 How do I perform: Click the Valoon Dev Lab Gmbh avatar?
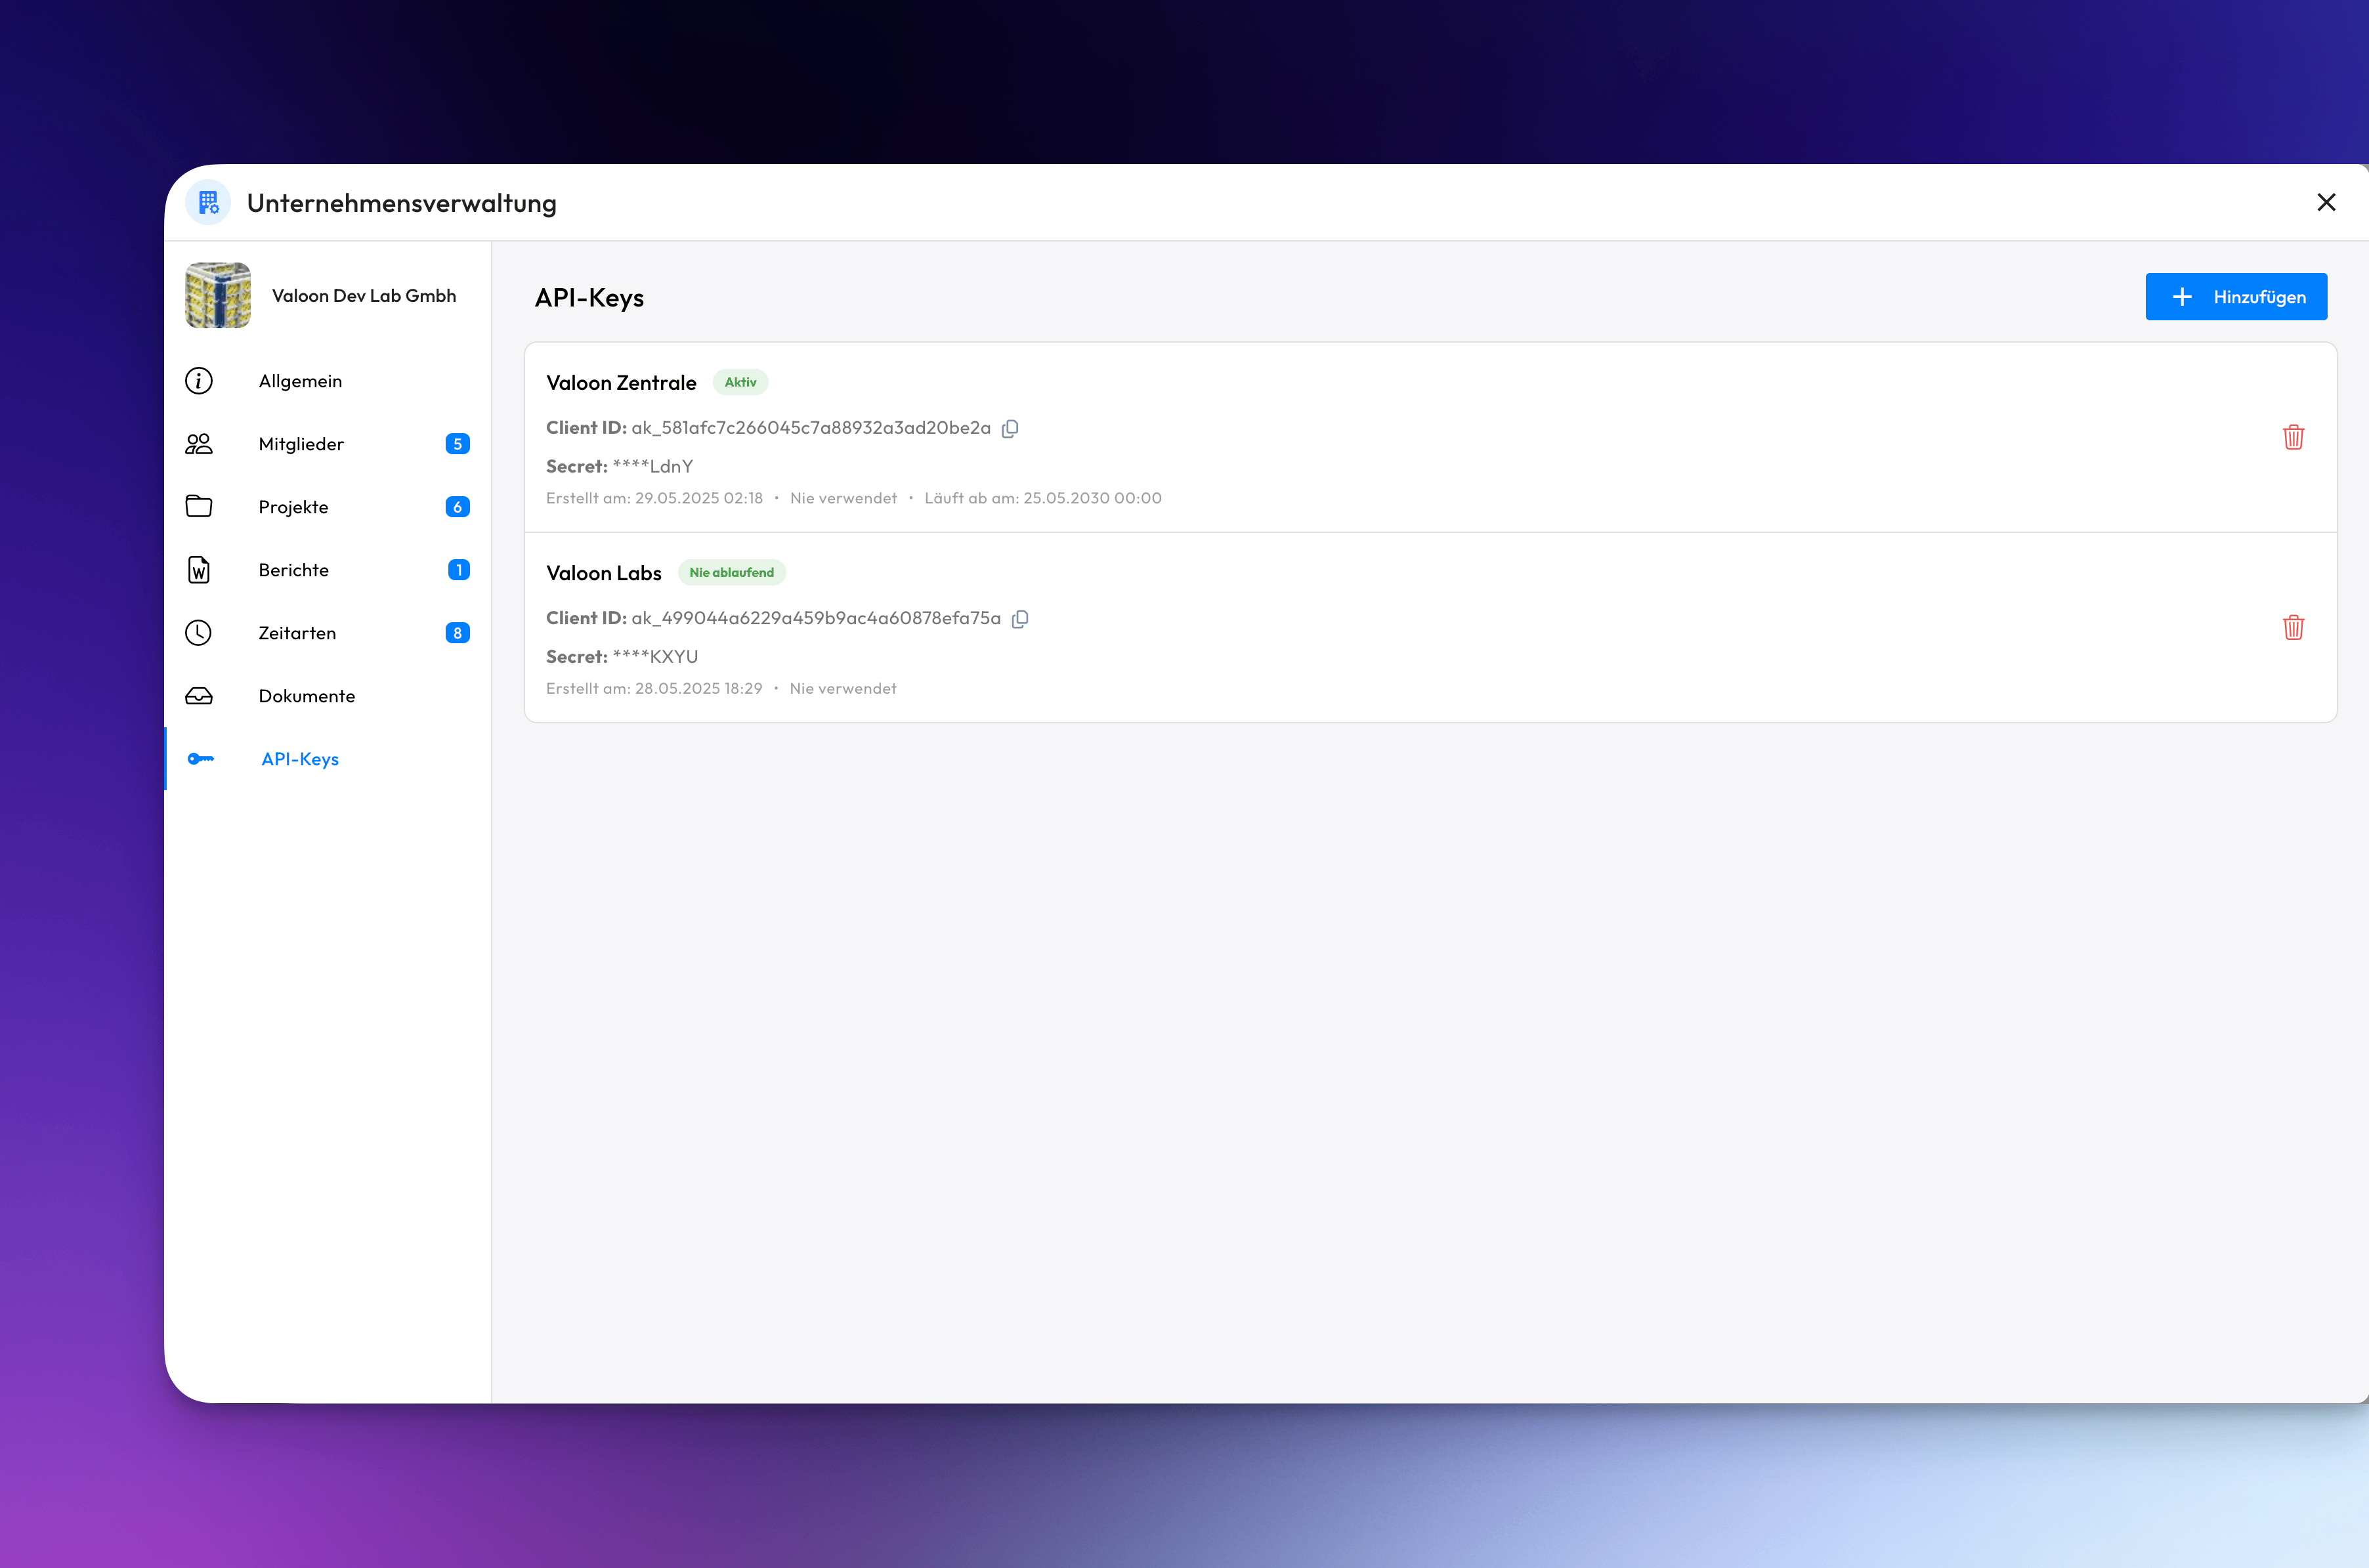tap(217, 295)
